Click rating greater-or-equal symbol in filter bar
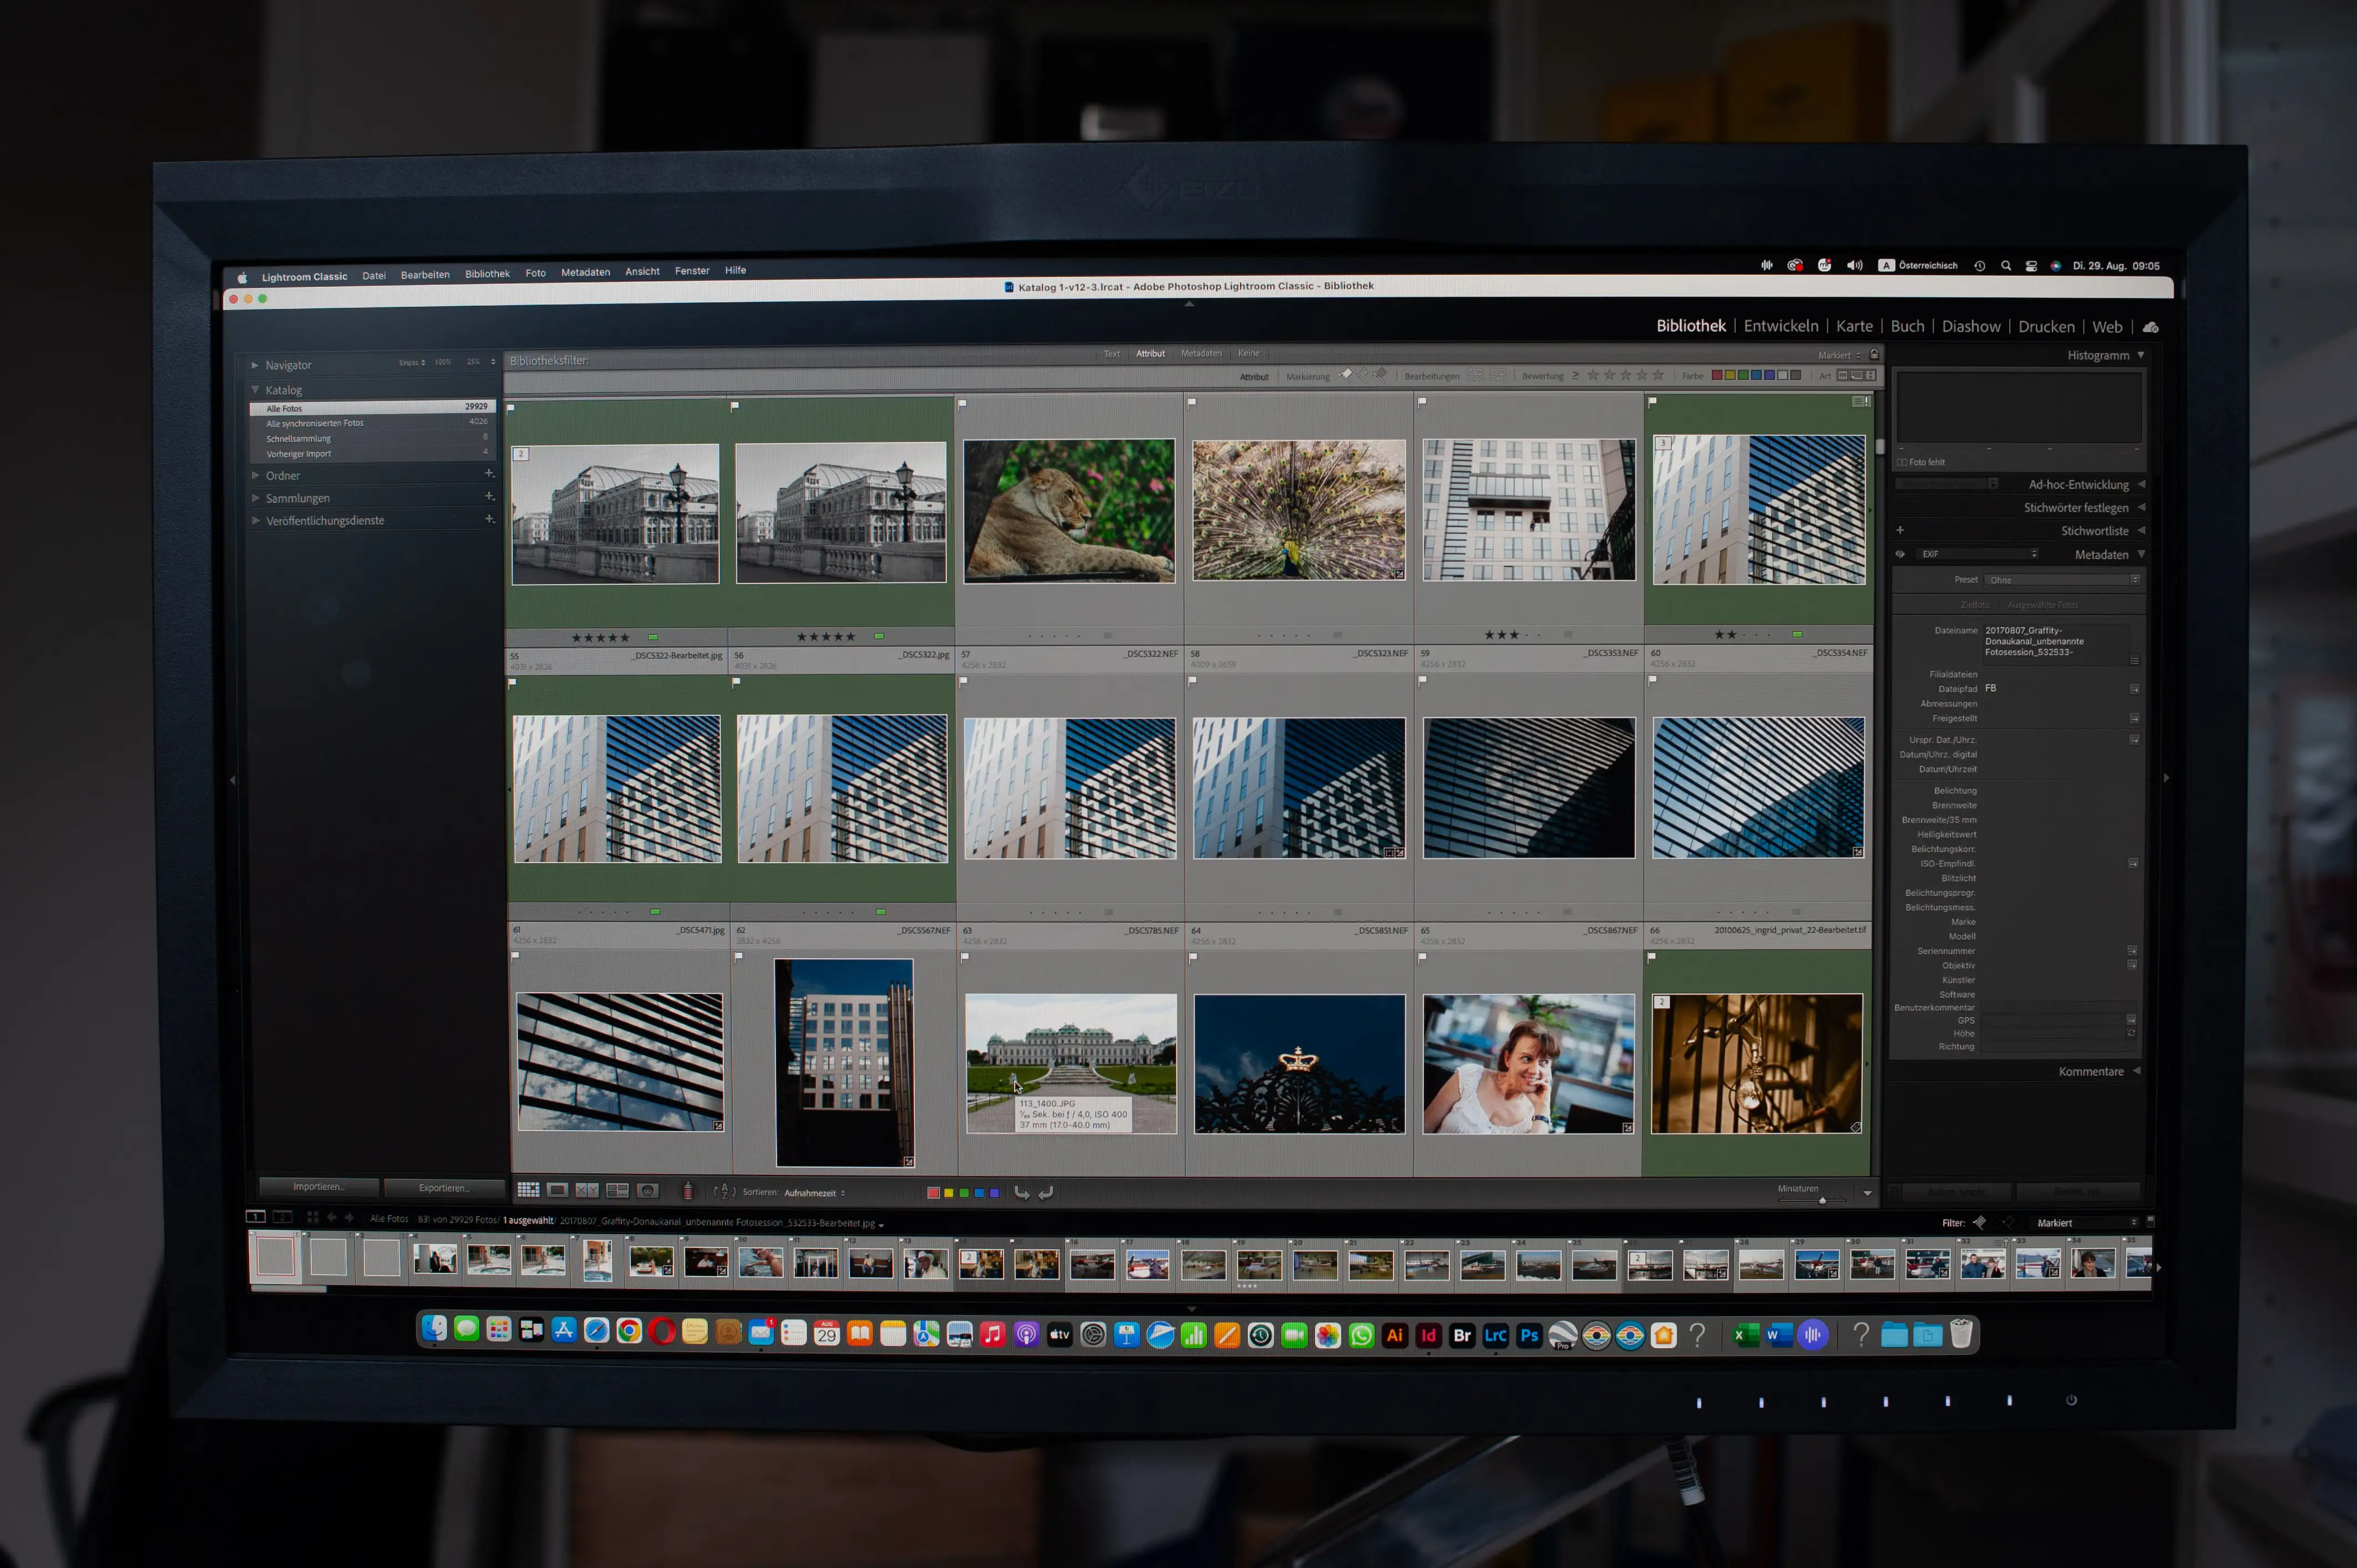 [x=1576, y=375]
